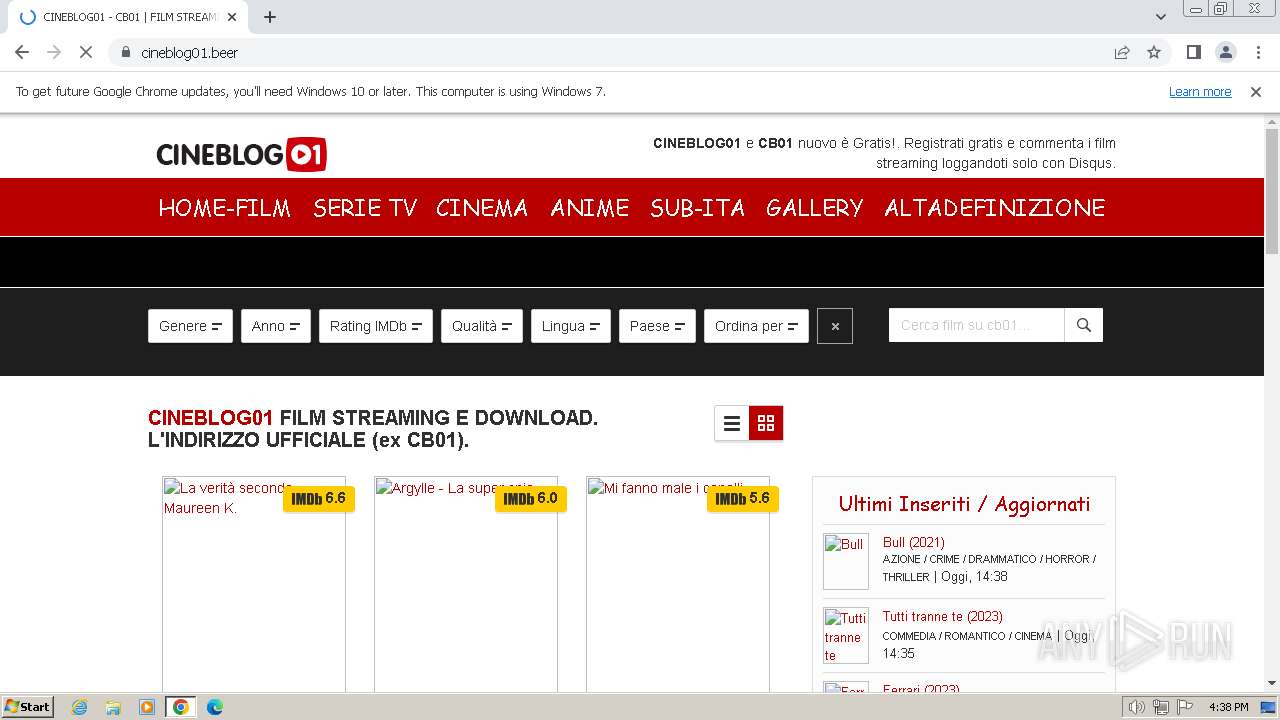Open the ALTADEFINIZIONE menu item
The image size is (1280, 720).
click(x=995, y=208)
